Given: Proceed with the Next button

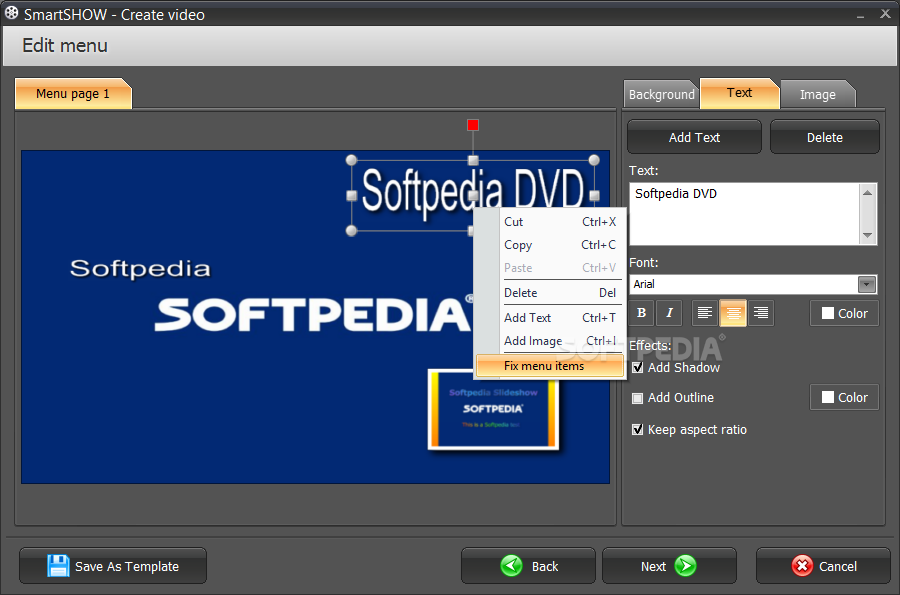Looking at the screenshot, I should [669, 566].
